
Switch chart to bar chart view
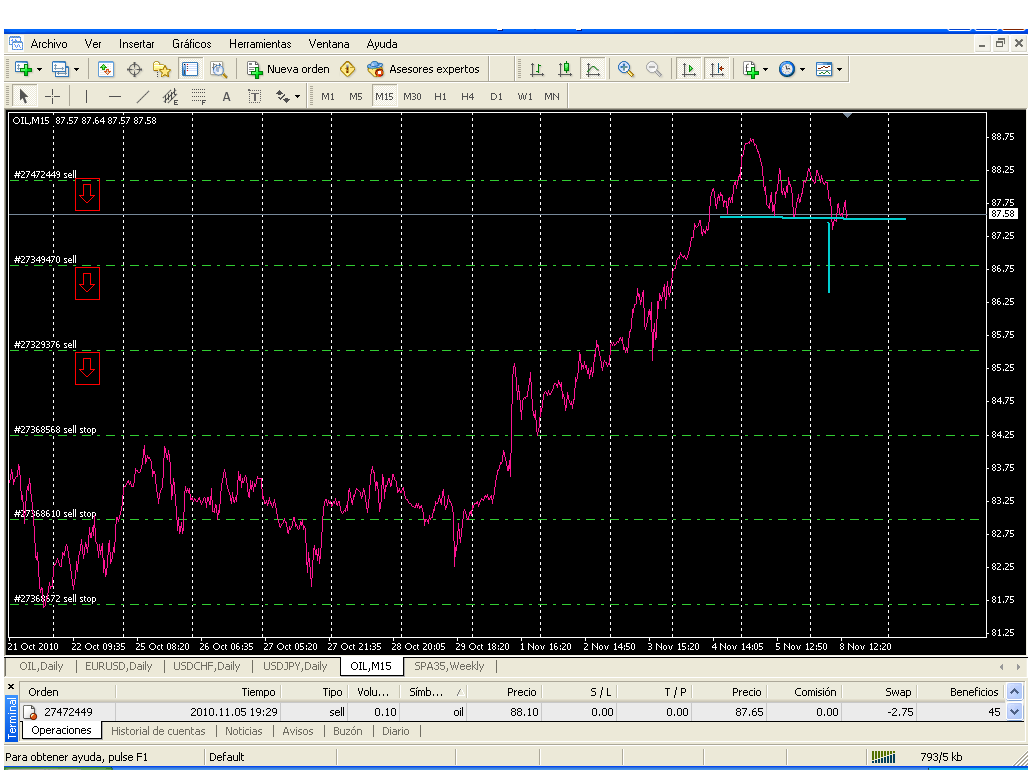(x=537, y=69)
